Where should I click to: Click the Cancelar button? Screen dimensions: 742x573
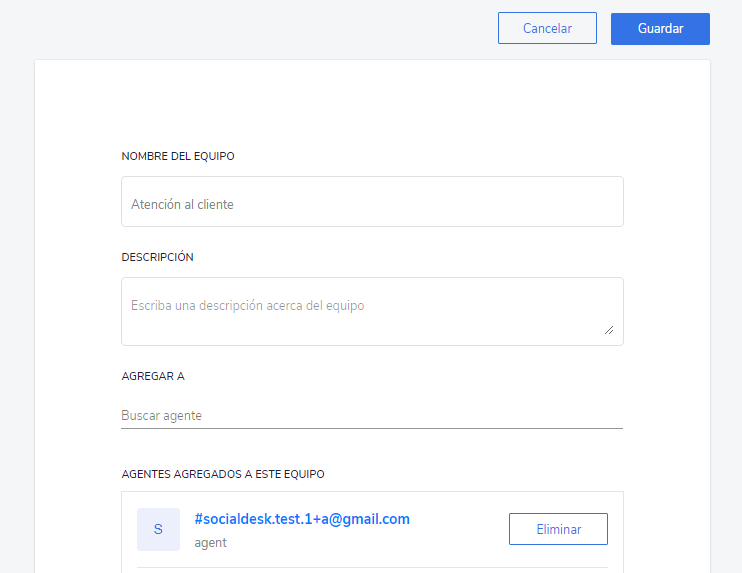(547, 28)
